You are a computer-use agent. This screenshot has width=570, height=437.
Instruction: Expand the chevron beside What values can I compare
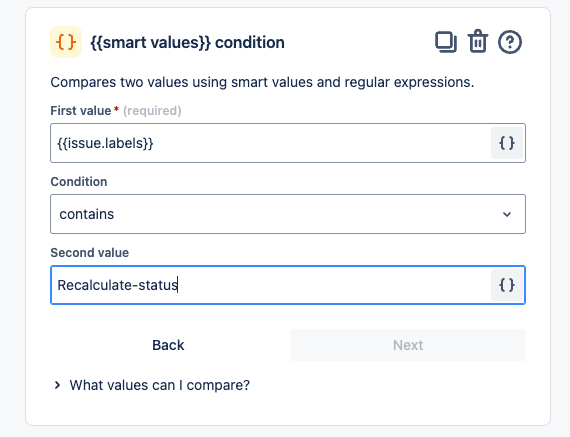pos(57,385)
